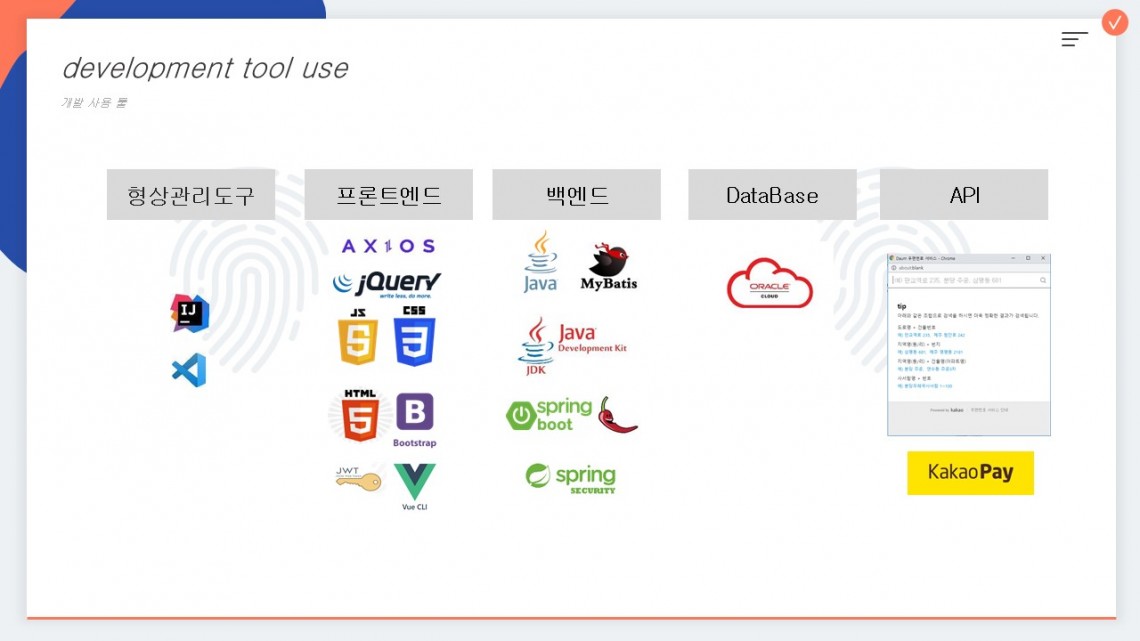Click the orange checkmark circle badge

1115,23
